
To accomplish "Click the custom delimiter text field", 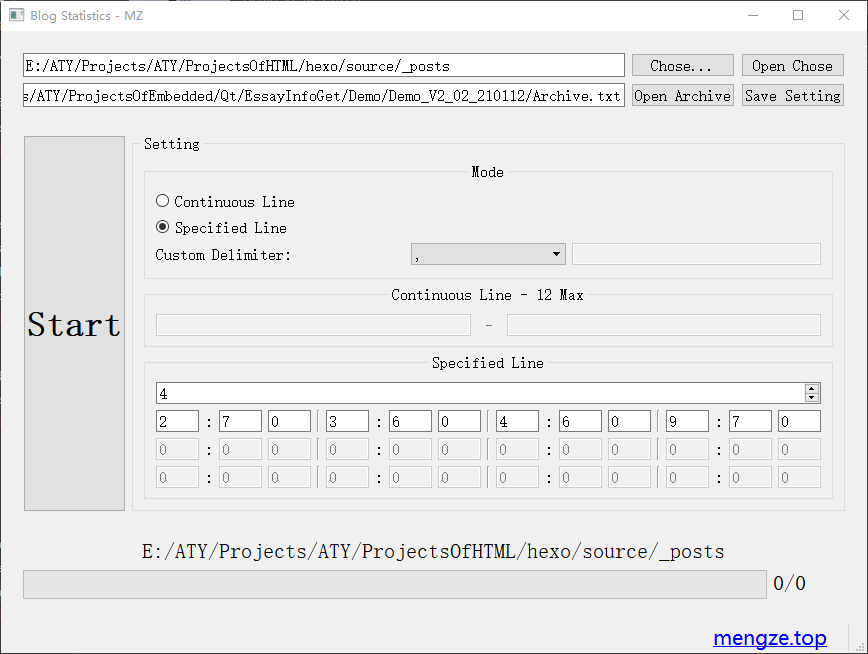I will tap(696, 254).
